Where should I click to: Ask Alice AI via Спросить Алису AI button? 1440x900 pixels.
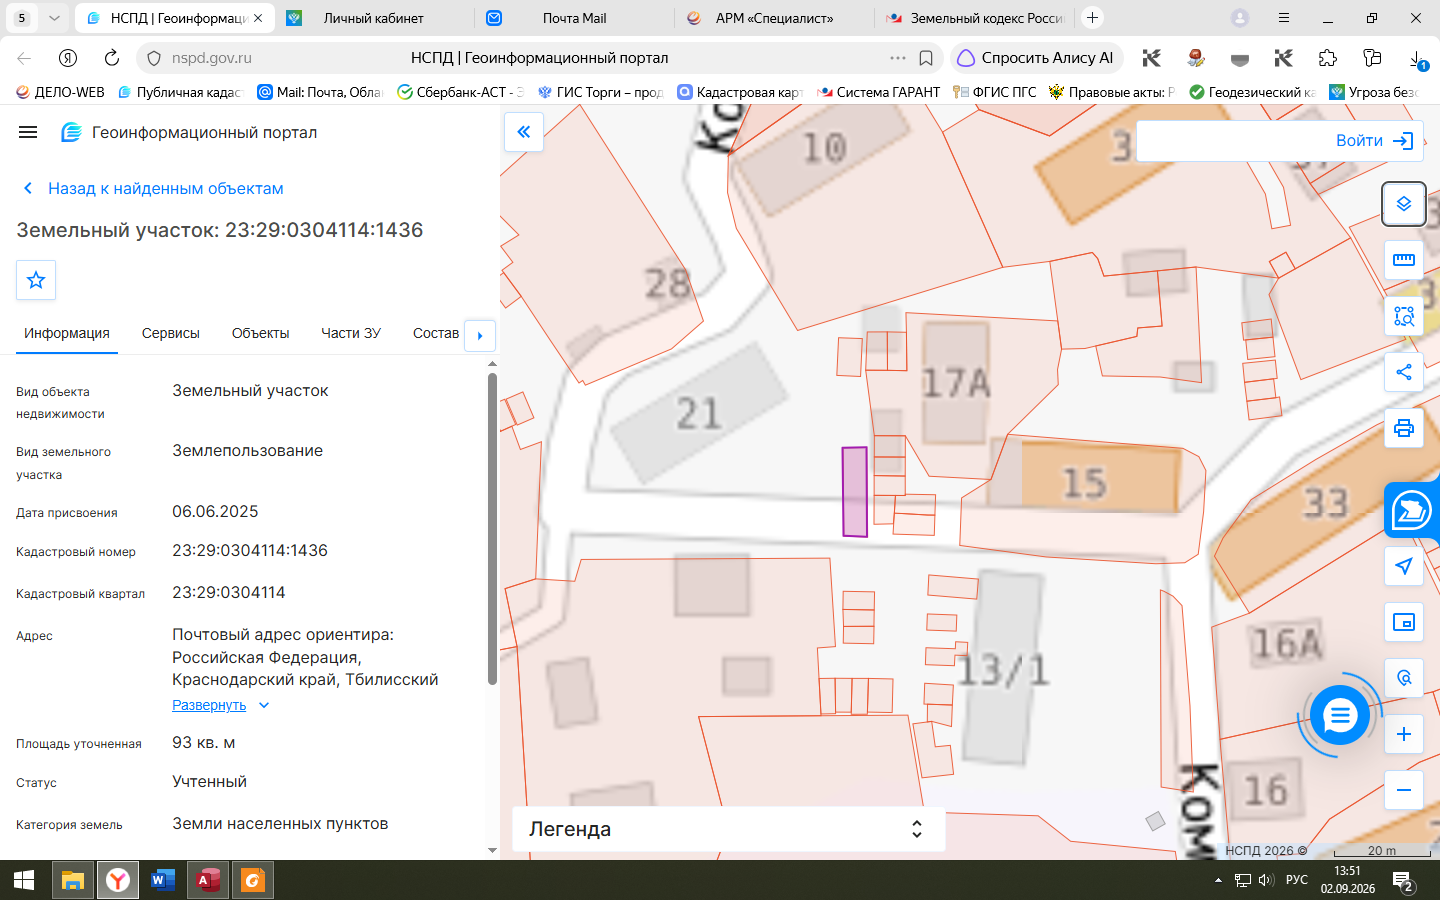[x=1037, y=58]
